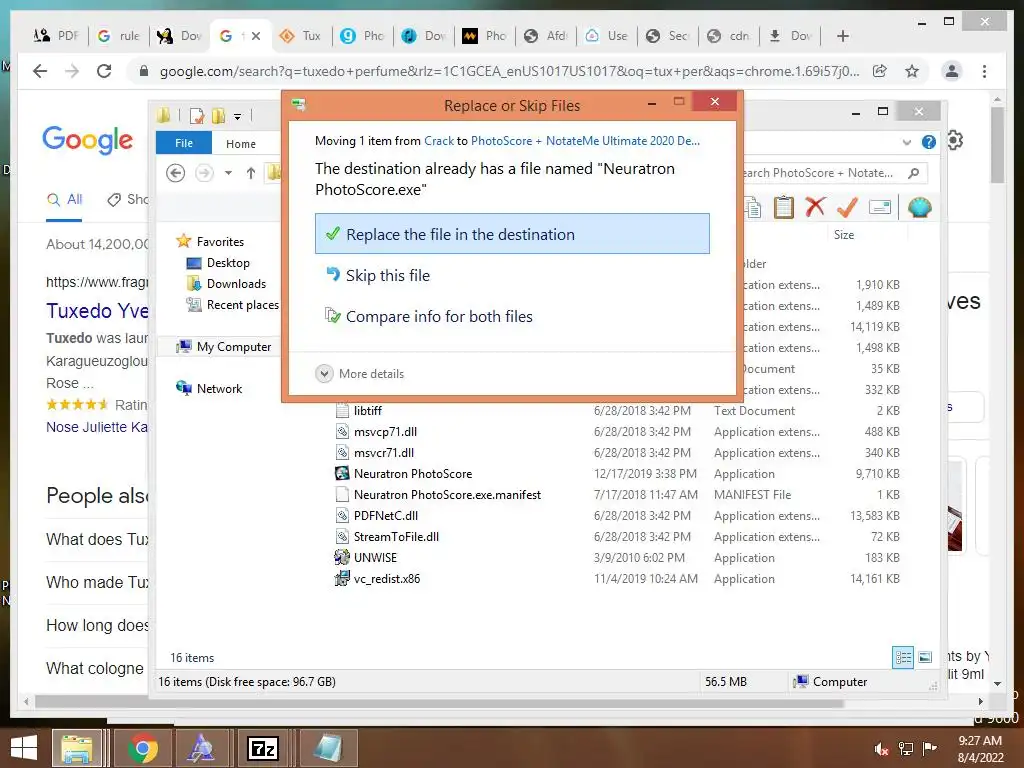Open 7-Zip from the taskbar
The width and height of the screenshot is (1024, 768).
point(263,748)
